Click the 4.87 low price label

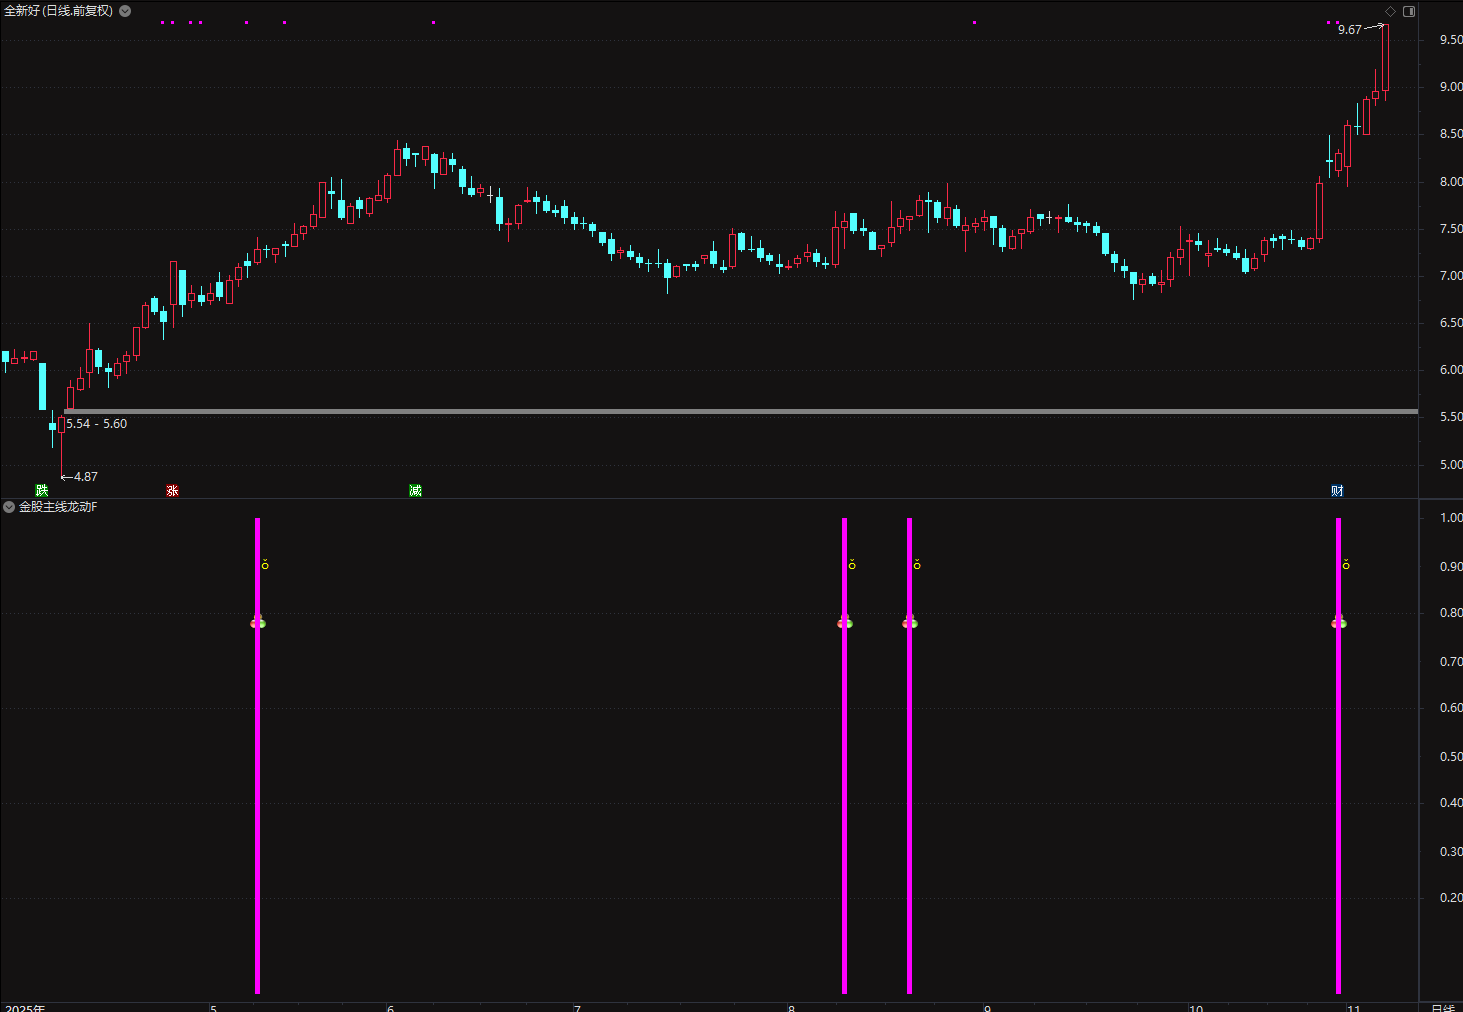click(x=86, y=477)
